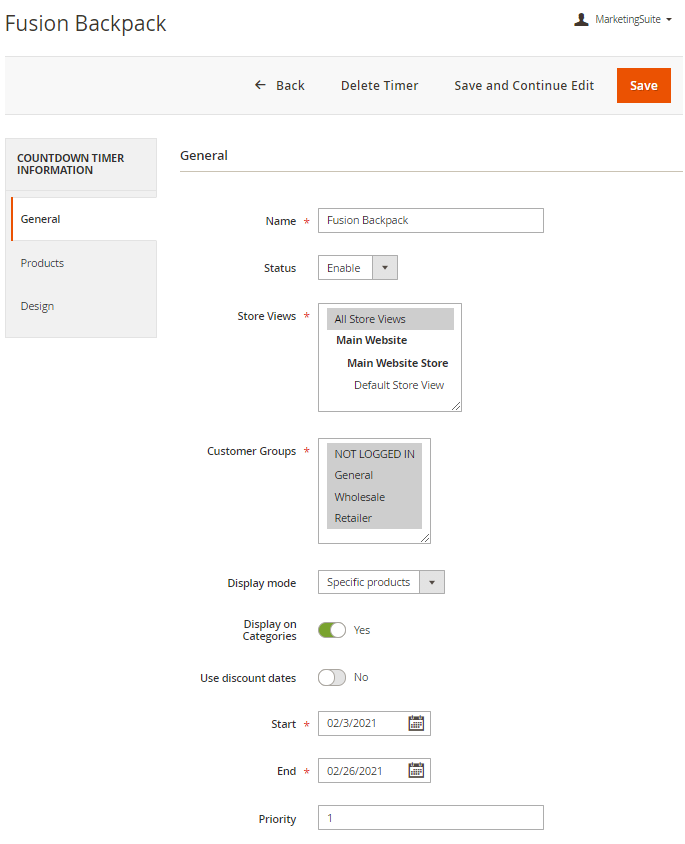
Task: Click the Back arrow button
Action: [279, 85]
